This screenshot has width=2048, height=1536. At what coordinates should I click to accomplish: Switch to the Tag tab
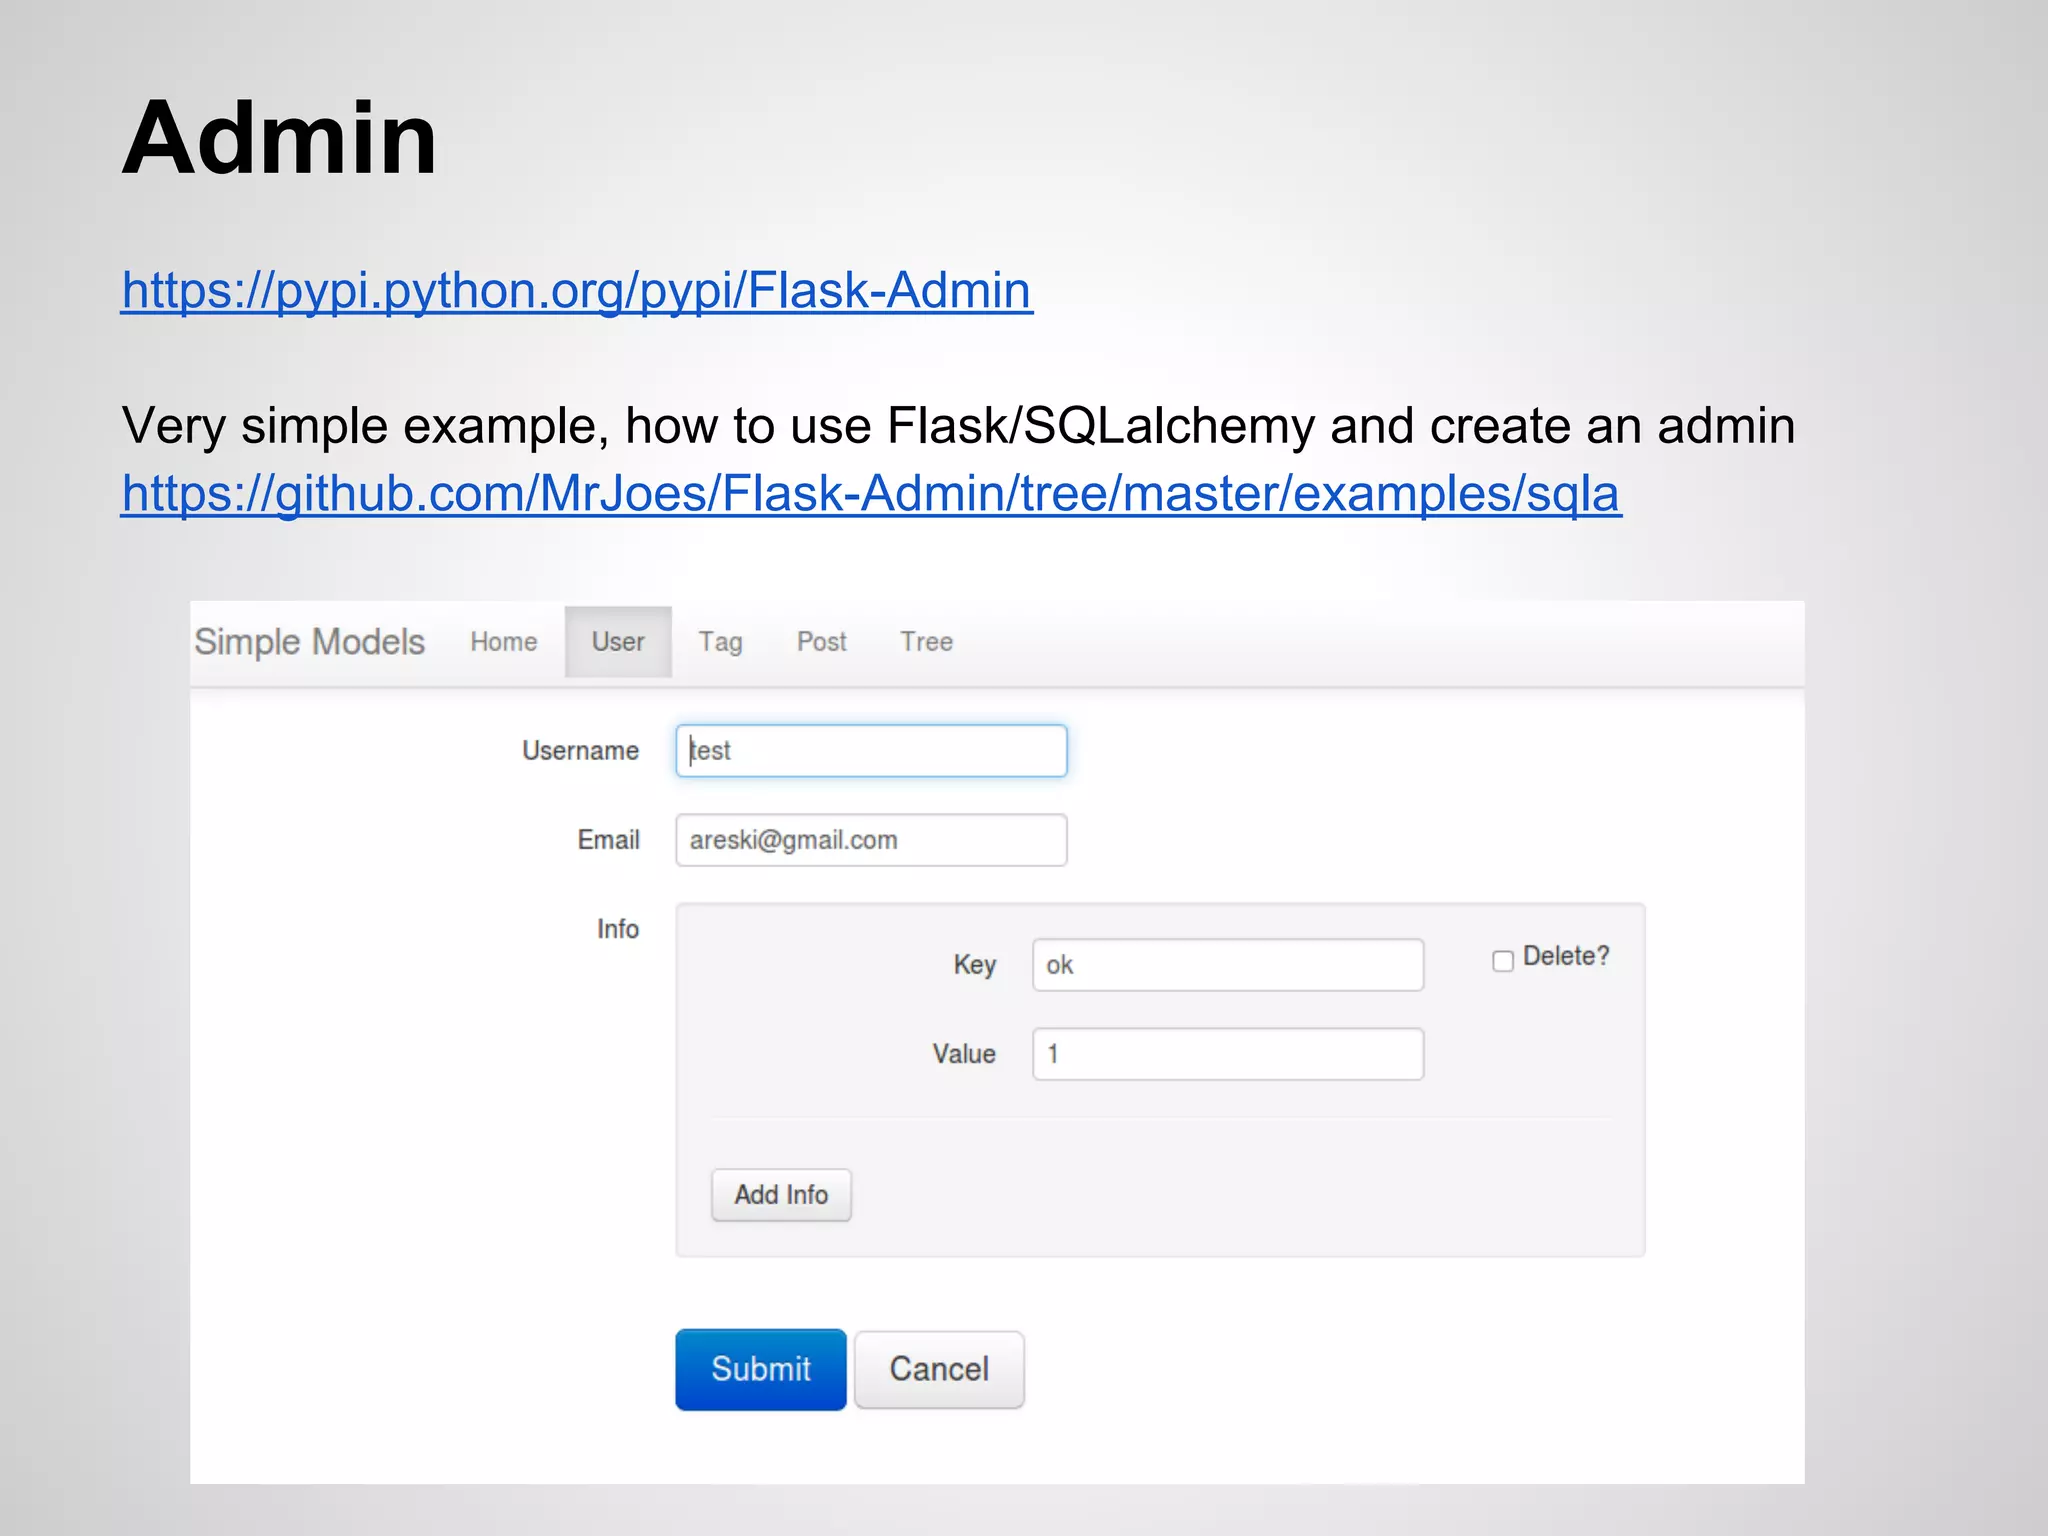(720, 642)
